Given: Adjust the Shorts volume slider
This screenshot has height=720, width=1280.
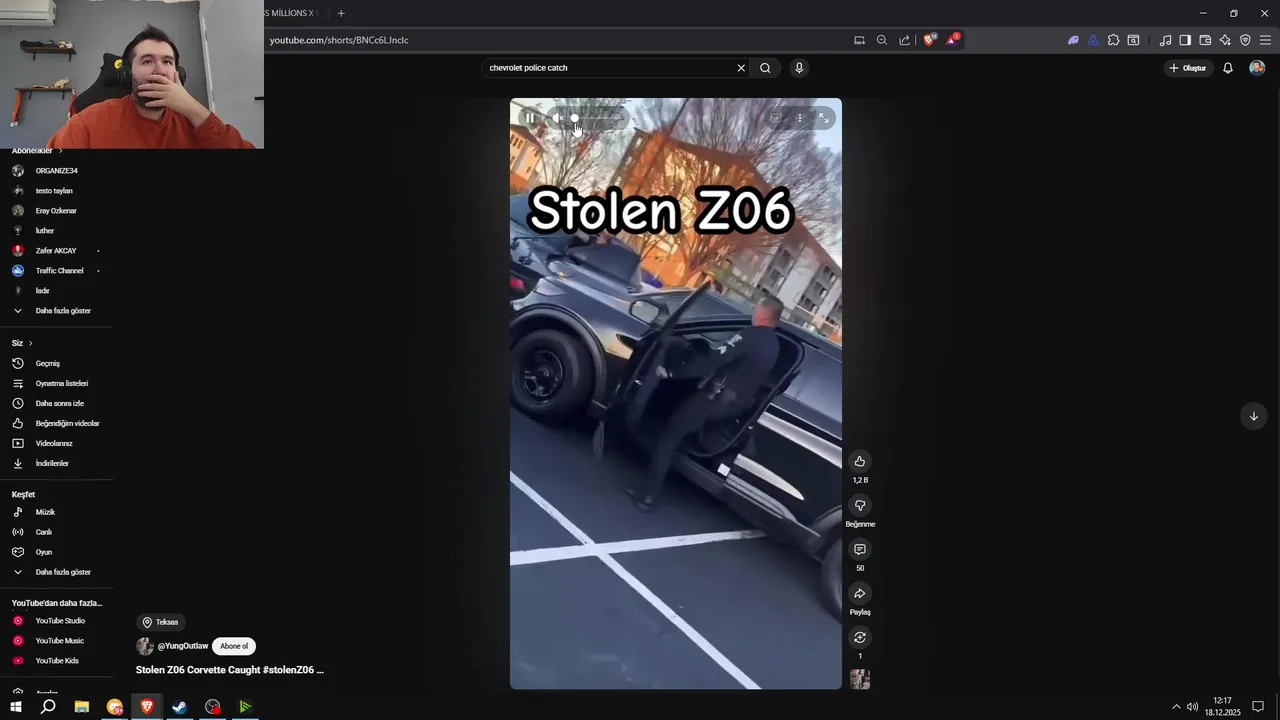Looking at the screenshot, I should point(596,118).
